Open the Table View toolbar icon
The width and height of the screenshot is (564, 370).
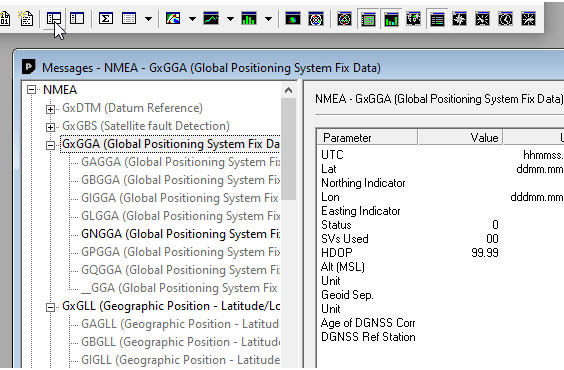(129, 19)
